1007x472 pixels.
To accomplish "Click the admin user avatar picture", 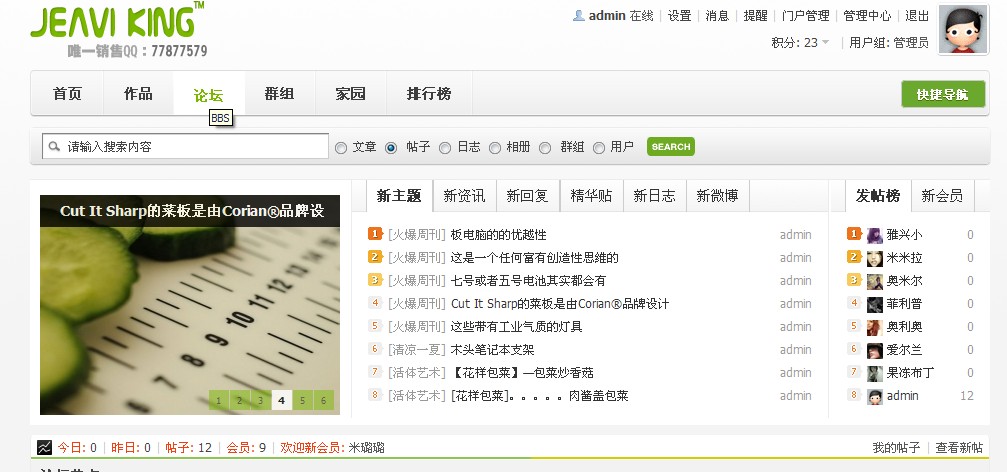I will 963,29.
